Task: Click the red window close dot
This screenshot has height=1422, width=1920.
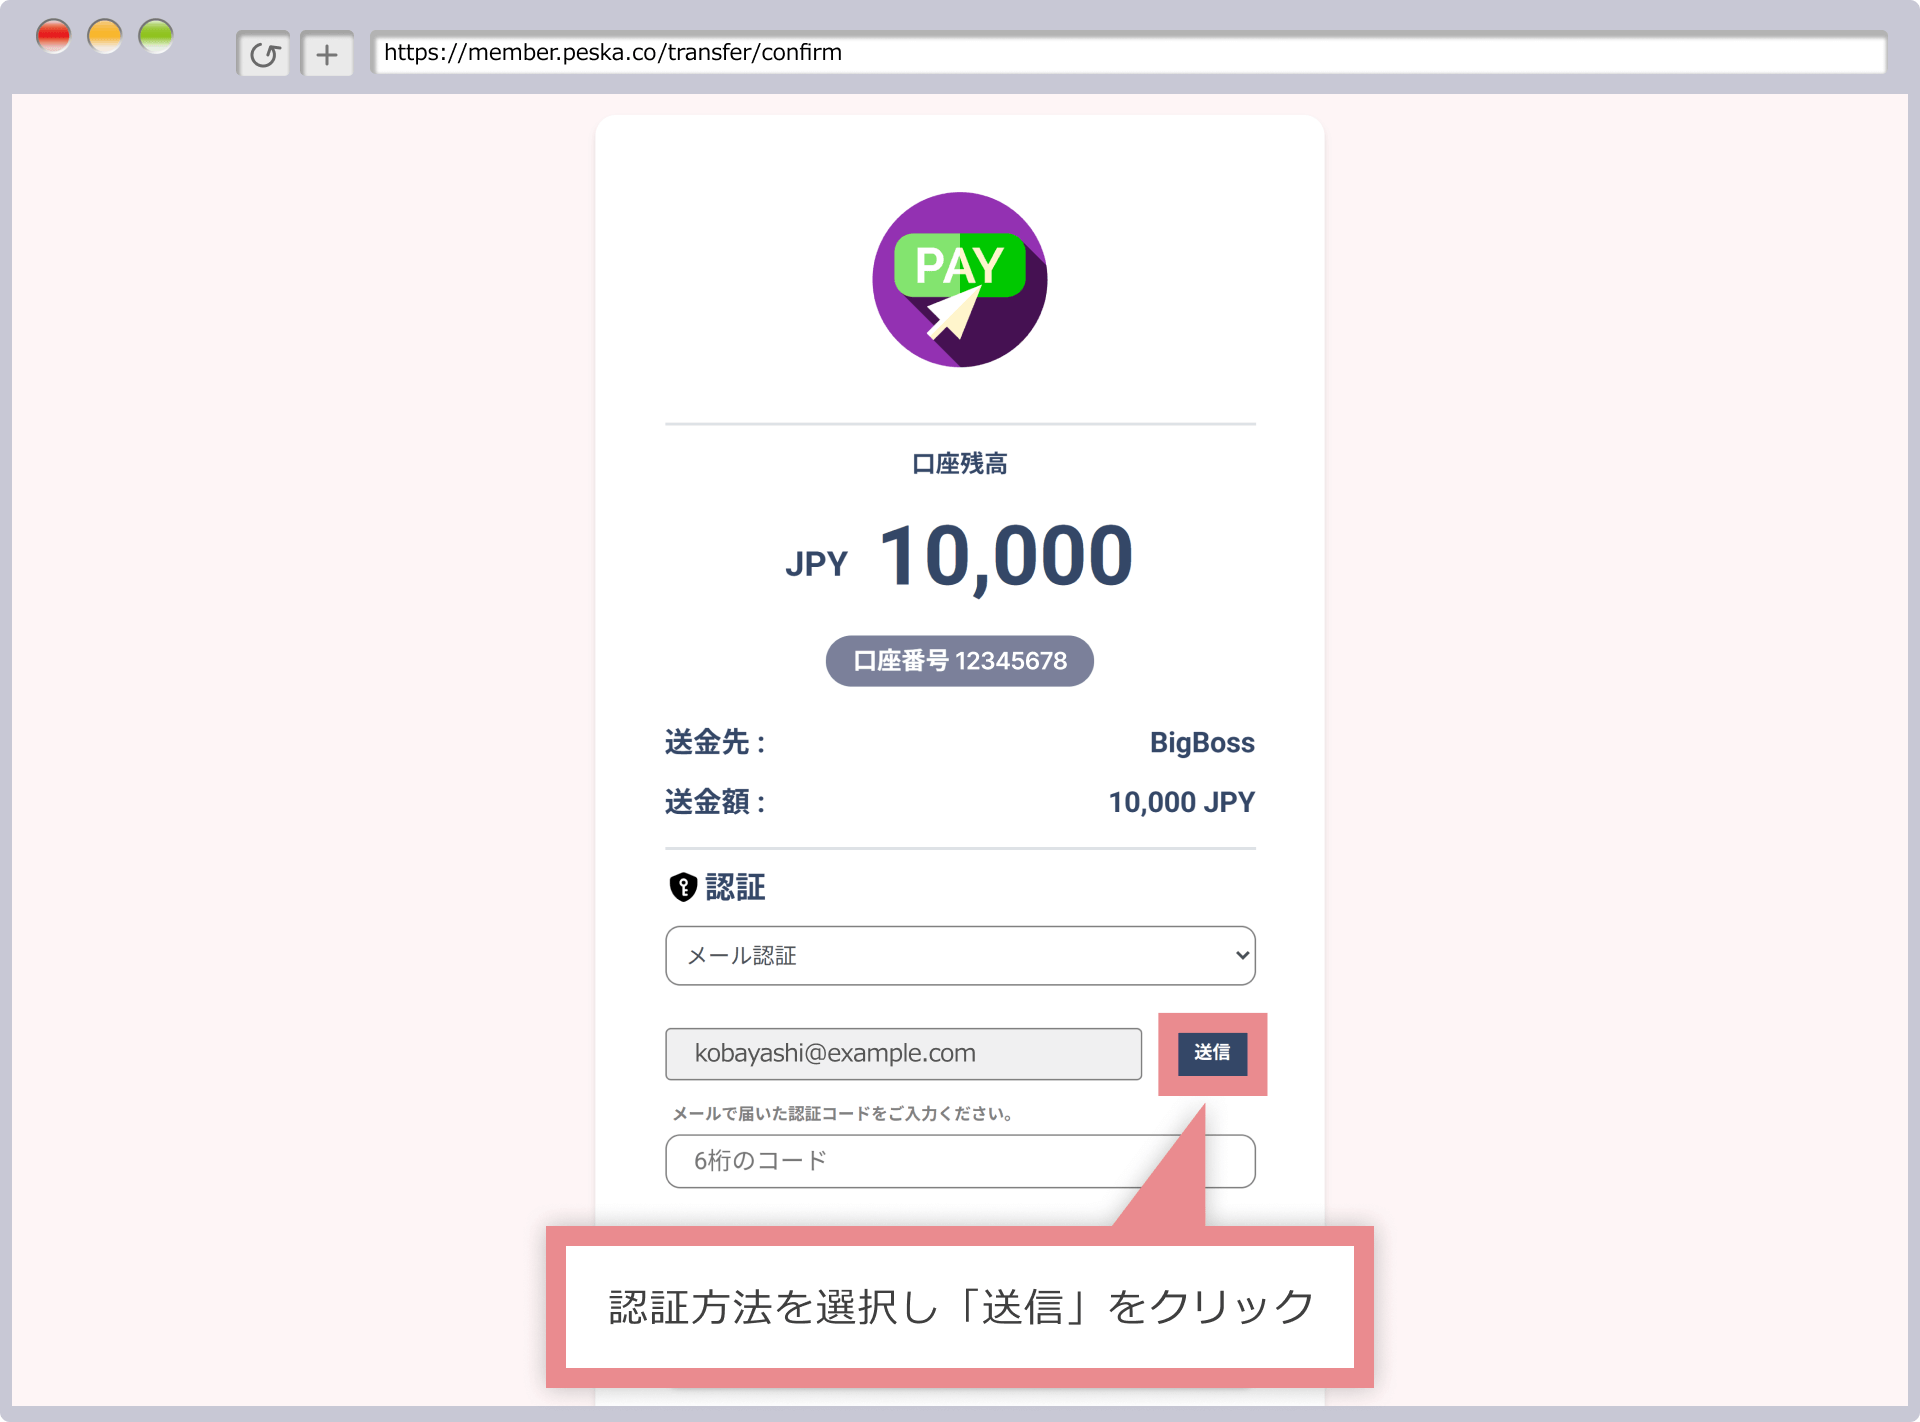Action: (53, 36)
